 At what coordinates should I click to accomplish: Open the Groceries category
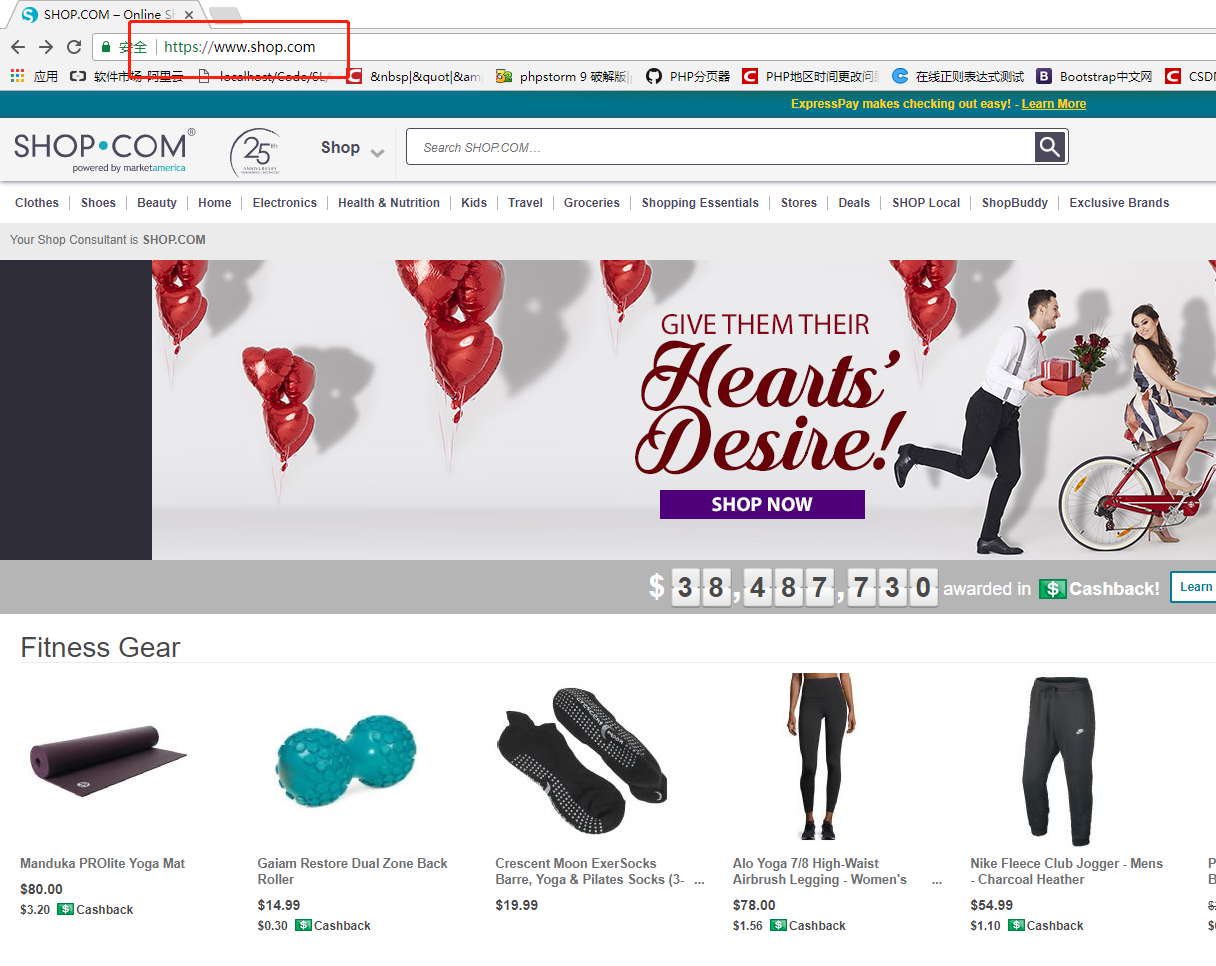tap(592, 203)
